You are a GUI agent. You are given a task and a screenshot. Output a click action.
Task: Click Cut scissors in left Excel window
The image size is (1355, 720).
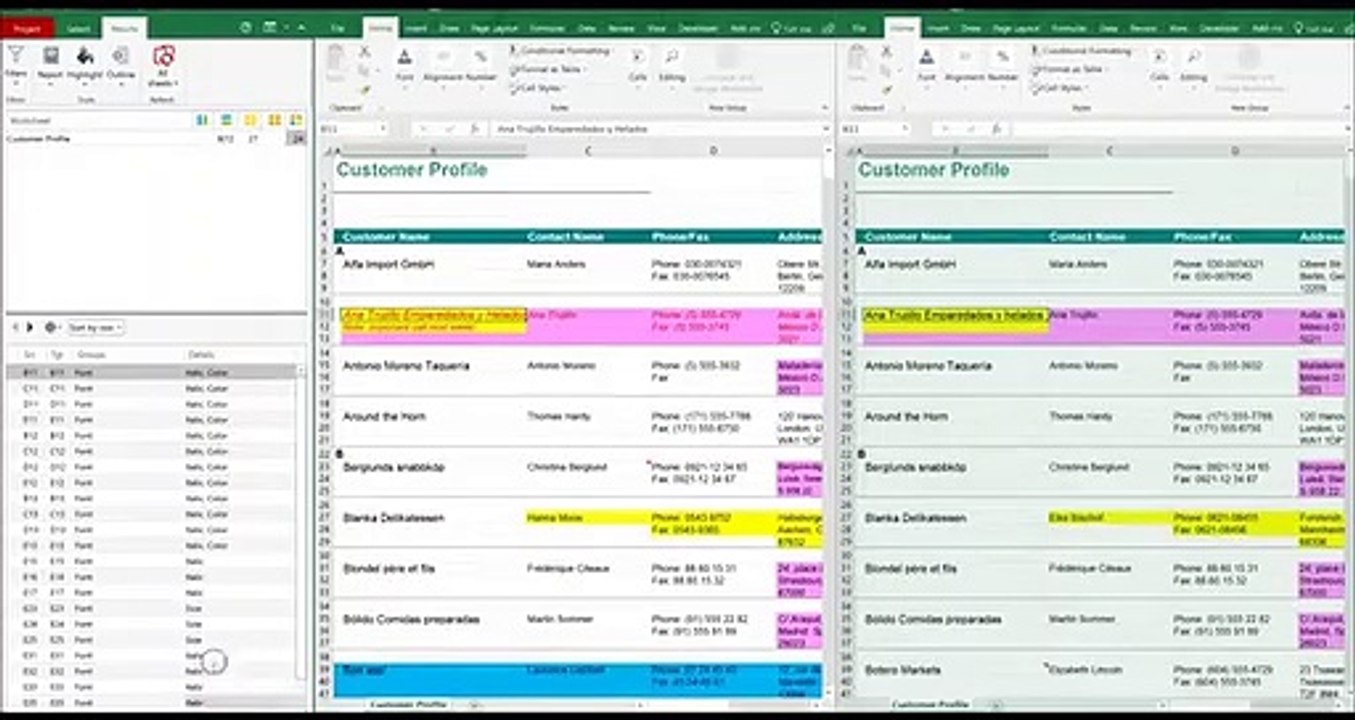point(364,52)
